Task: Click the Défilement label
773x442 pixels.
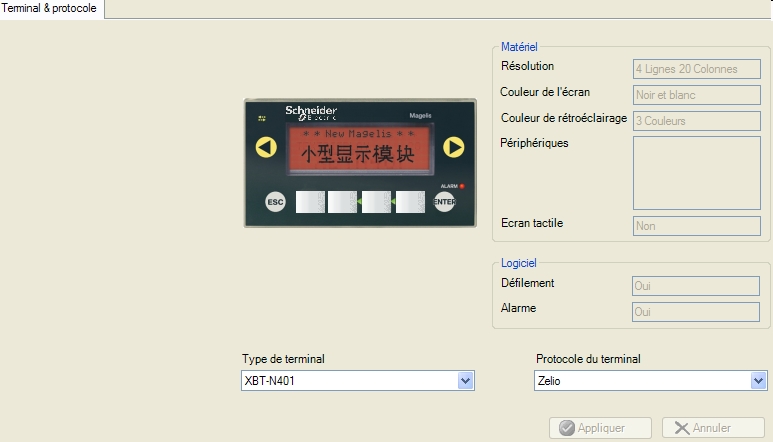Action: point(527,283)
